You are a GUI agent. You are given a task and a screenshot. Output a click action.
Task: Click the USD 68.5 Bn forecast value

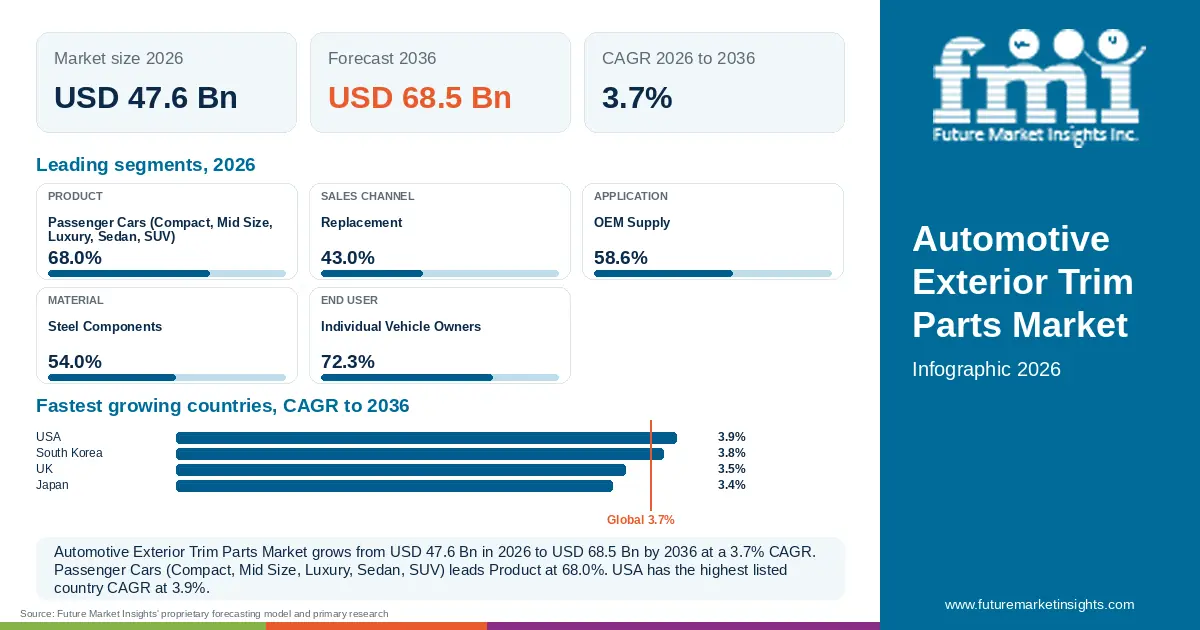coord(420,97)
